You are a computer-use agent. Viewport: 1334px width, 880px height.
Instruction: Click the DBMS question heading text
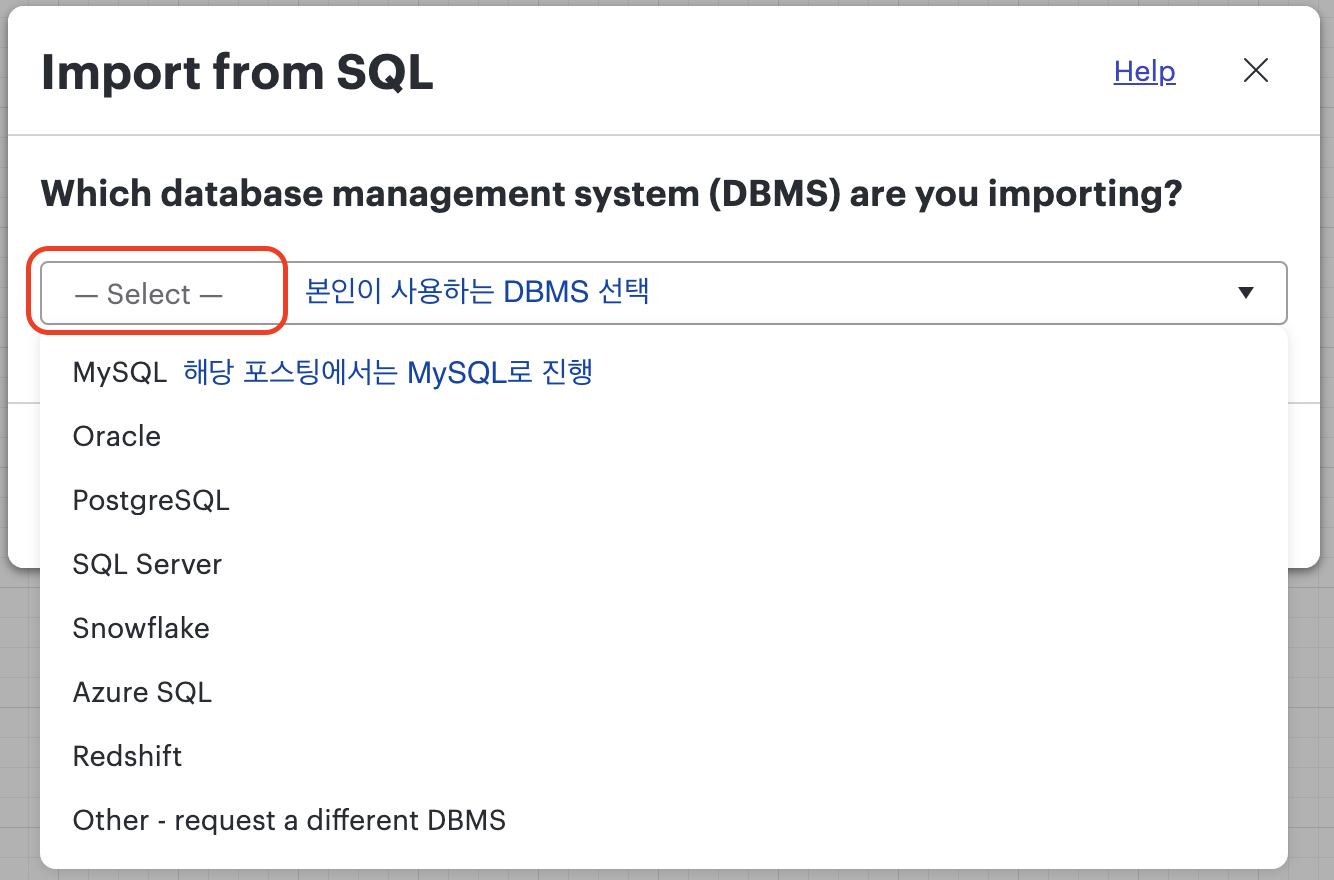(x=611, y=193)
